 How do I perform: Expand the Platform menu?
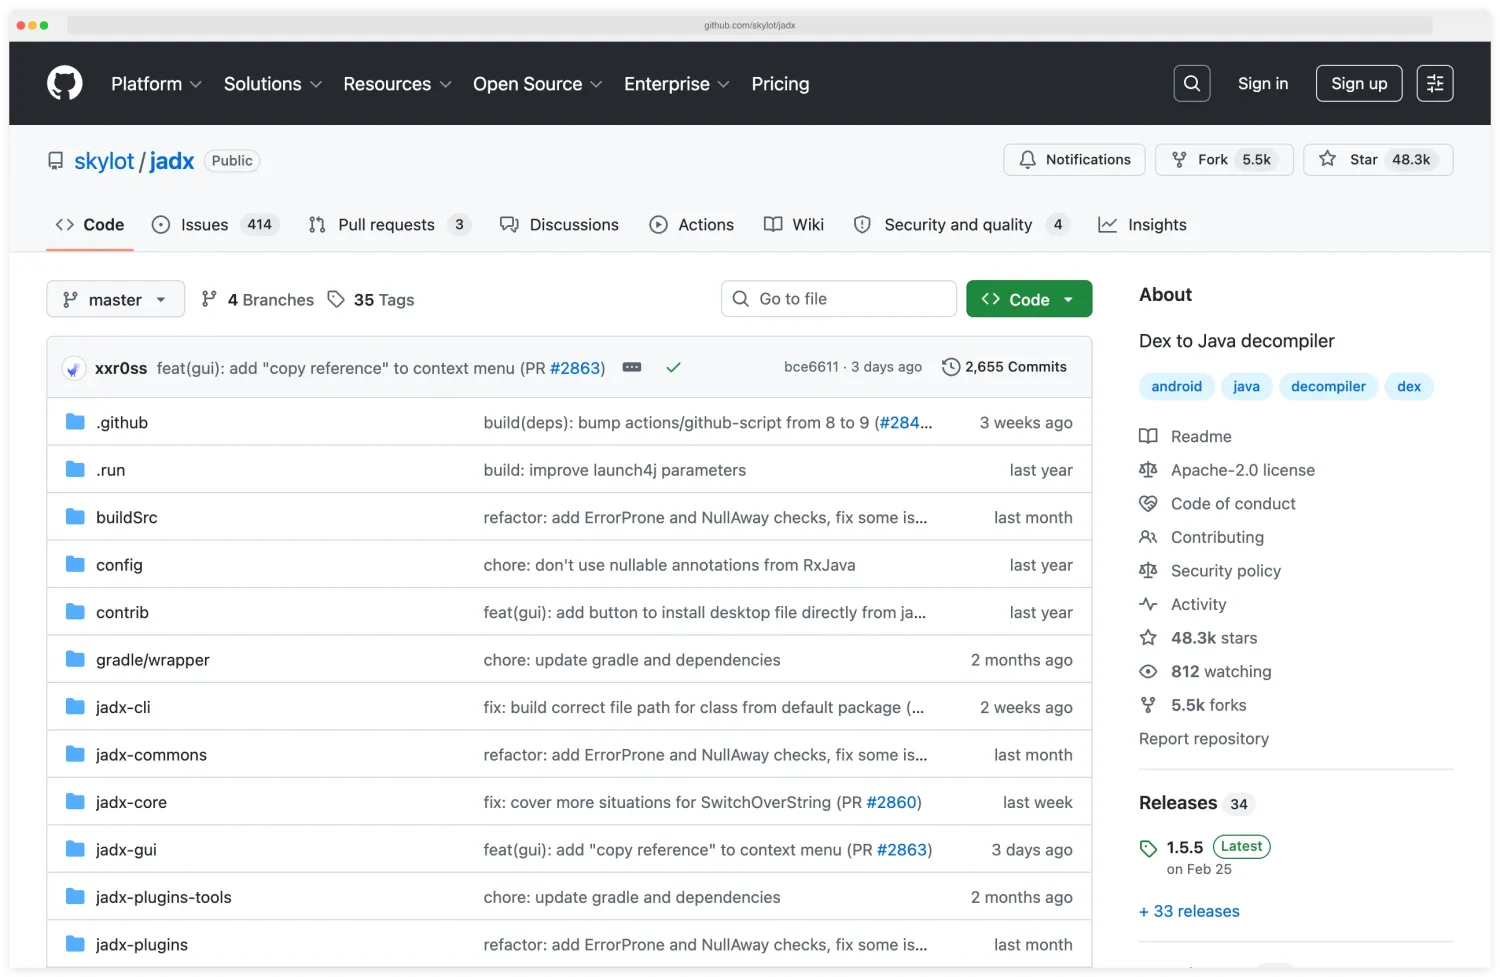[x=156, y=84]
